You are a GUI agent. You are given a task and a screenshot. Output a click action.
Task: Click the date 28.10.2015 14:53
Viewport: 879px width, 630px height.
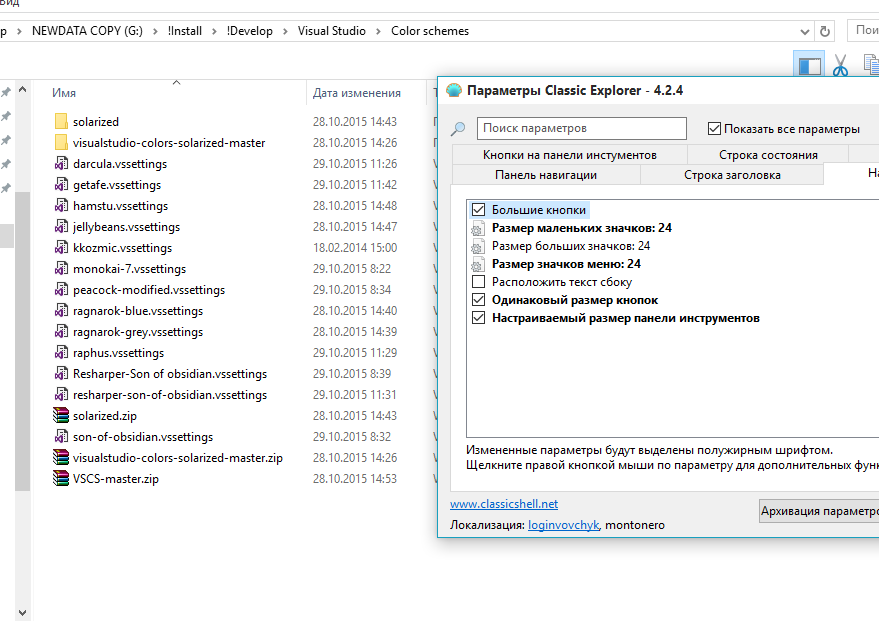(355, 479)
